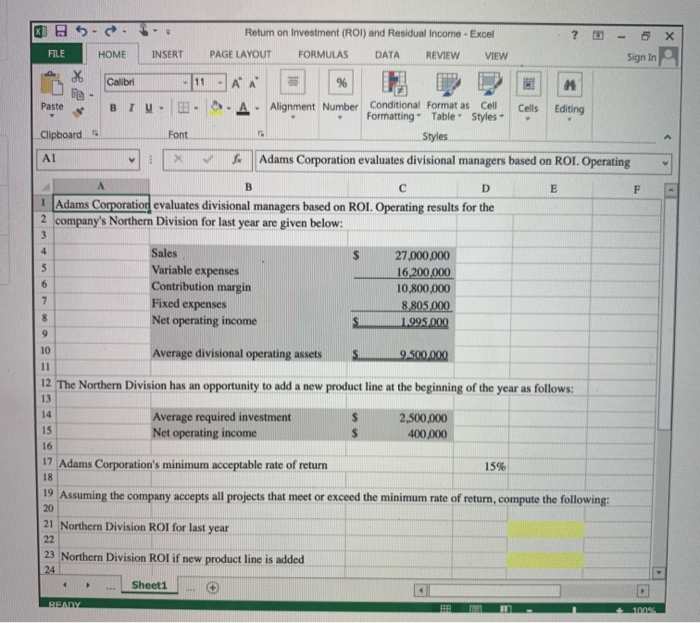Click the column B header
The width and height of the screenshot is (700, 623).
(x=249, y=187)
